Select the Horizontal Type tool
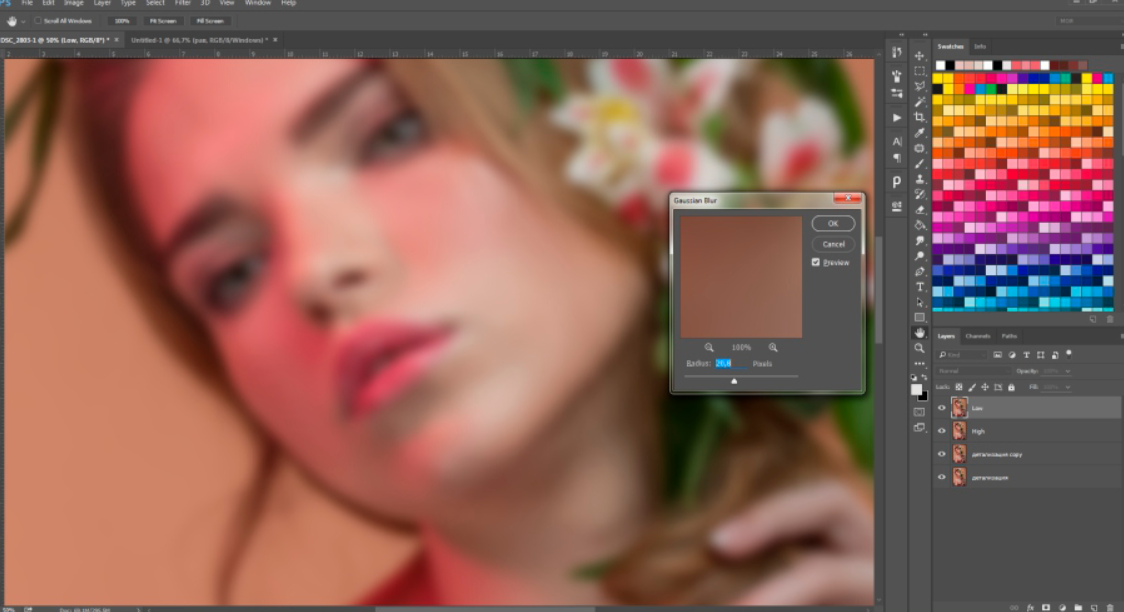 (x=920, y=287)
